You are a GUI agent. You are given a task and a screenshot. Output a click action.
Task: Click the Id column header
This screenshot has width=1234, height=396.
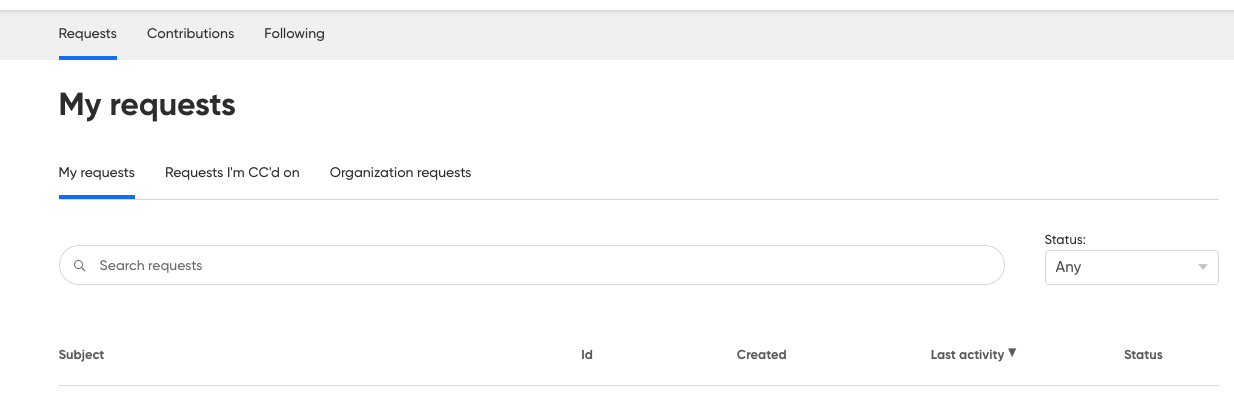click(587, 354)
